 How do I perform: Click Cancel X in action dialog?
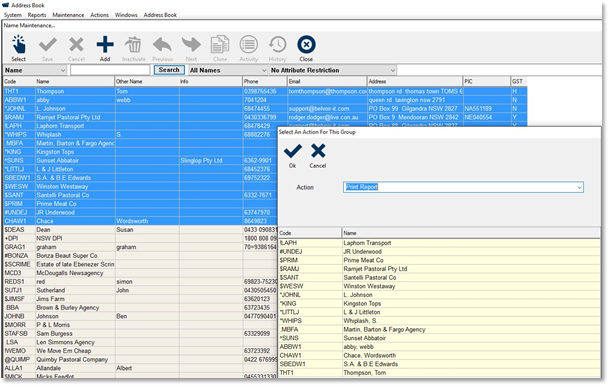(318, 151)
